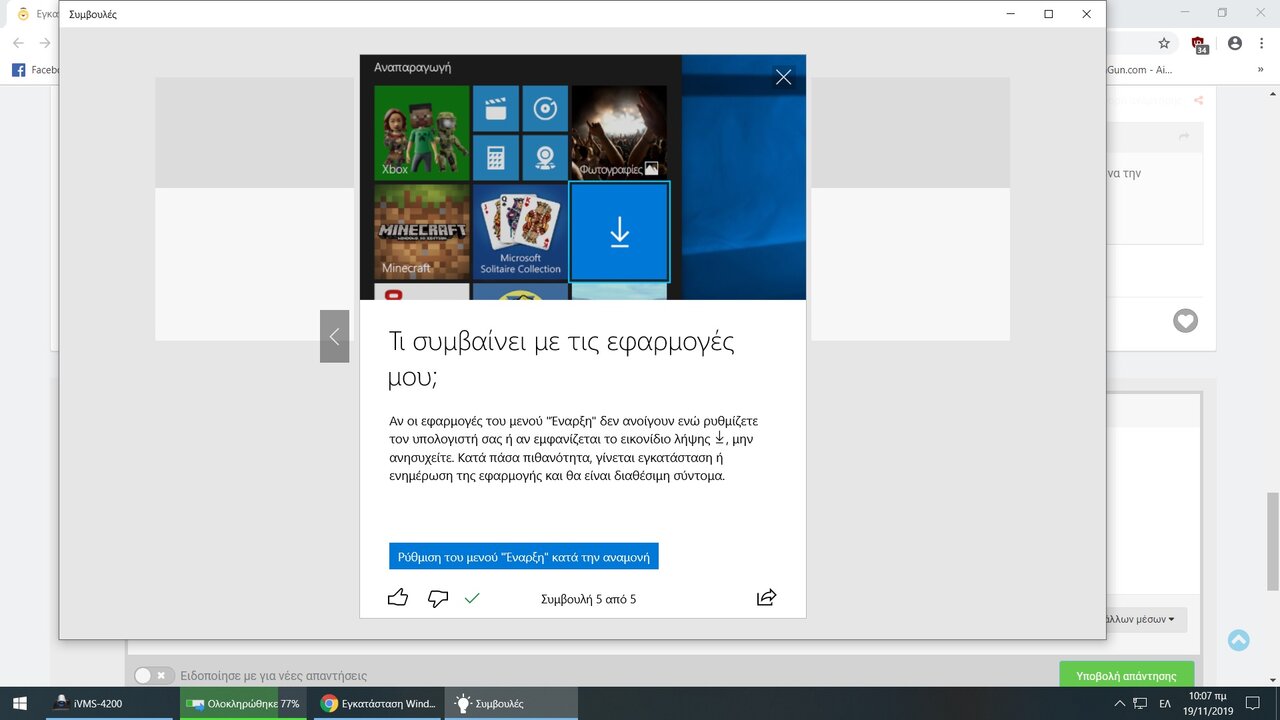Click the Chrome profile avatar icon

click(x=1235, y=43)
